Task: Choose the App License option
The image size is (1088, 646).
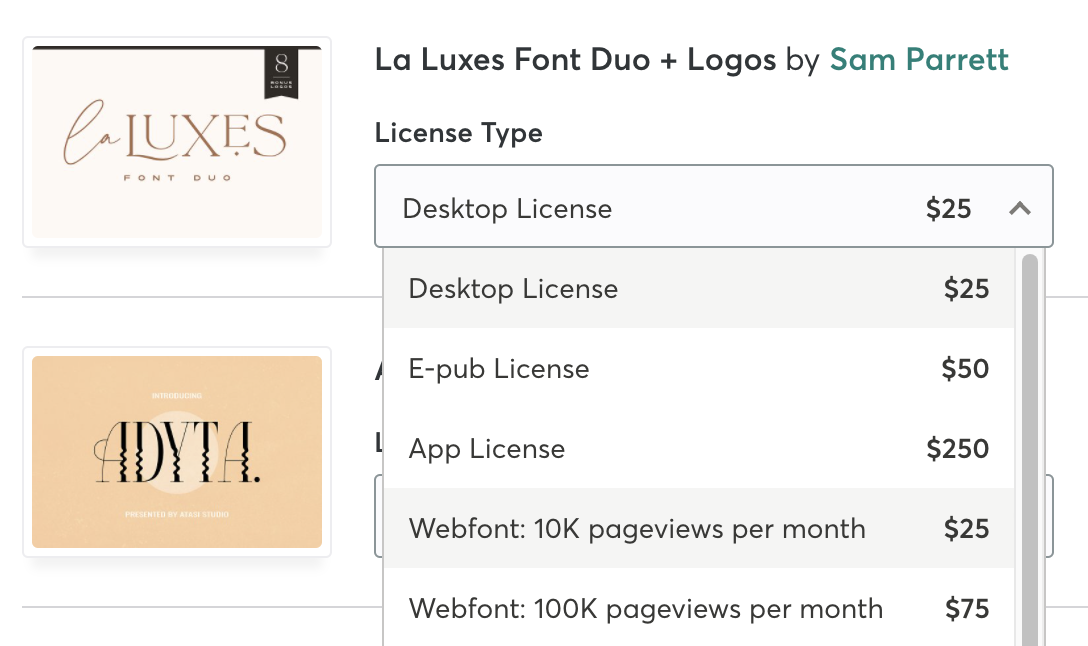Action: click(699, 448)
